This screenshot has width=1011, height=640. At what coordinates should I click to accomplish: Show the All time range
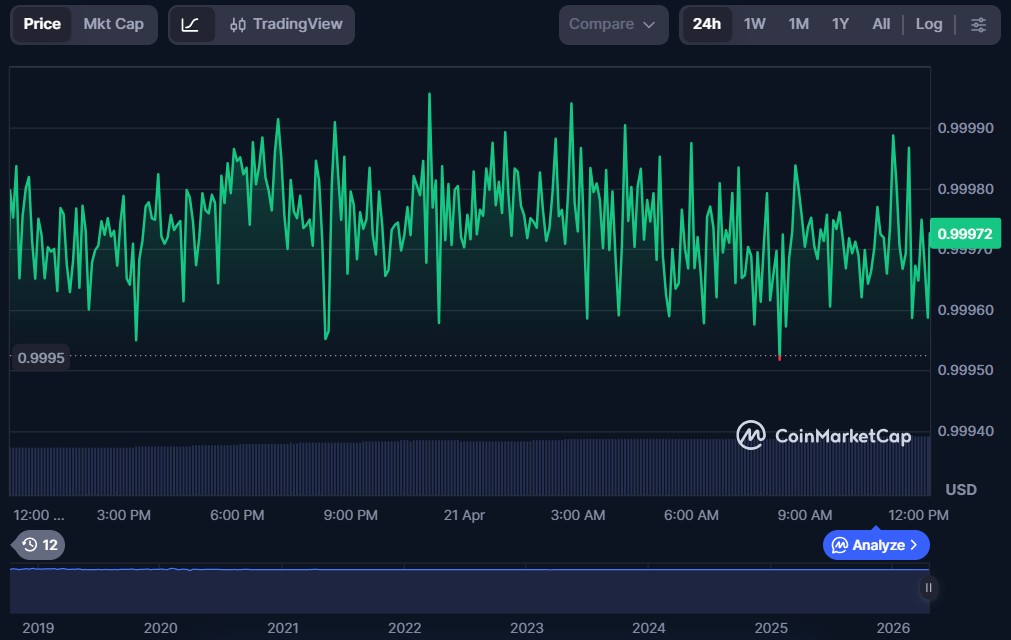click(x=880, y=25)
